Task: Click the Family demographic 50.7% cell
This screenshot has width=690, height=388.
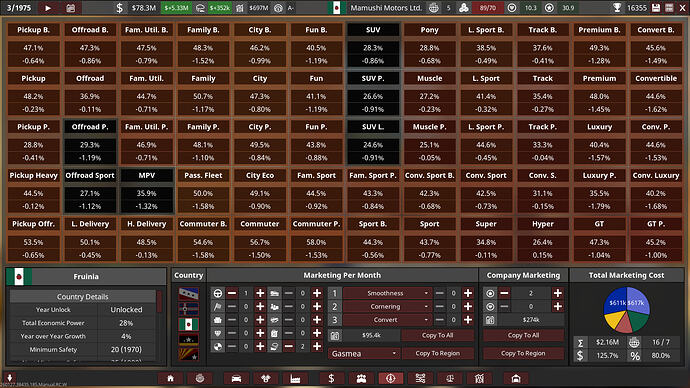Action: [x=203, y=102]
